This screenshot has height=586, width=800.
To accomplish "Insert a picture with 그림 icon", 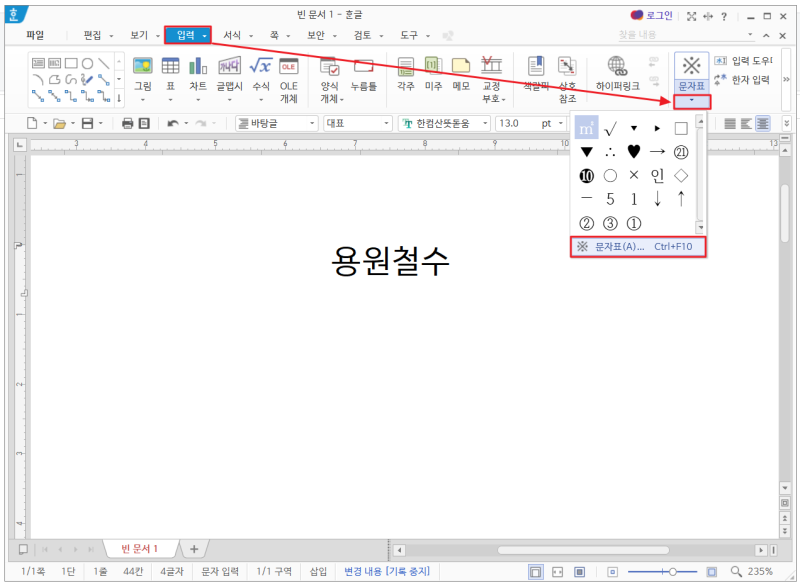I will 143,66.
